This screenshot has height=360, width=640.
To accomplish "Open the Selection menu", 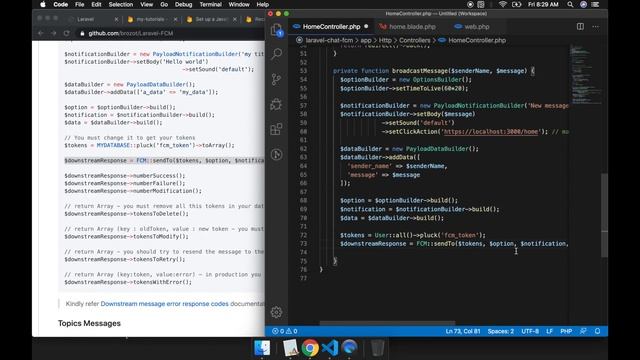I will click(x=121, y=4).
